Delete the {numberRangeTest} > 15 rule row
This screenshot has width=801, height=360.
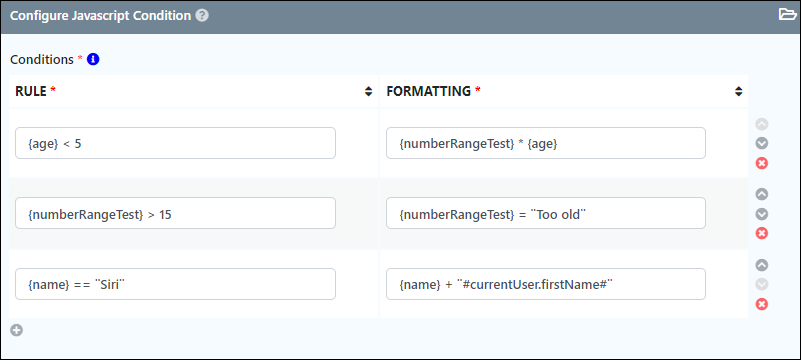point(762,233)
